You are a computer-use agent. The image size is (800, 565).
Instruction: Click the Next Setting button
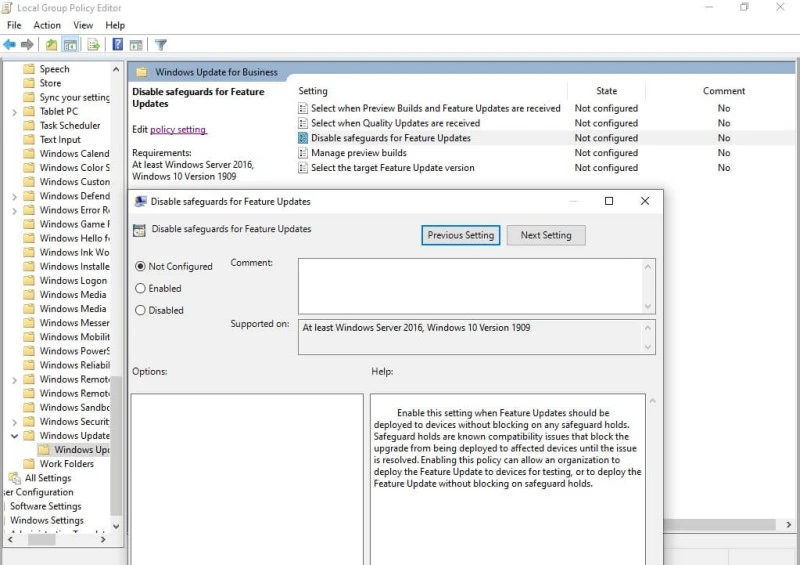coord(545,235)
